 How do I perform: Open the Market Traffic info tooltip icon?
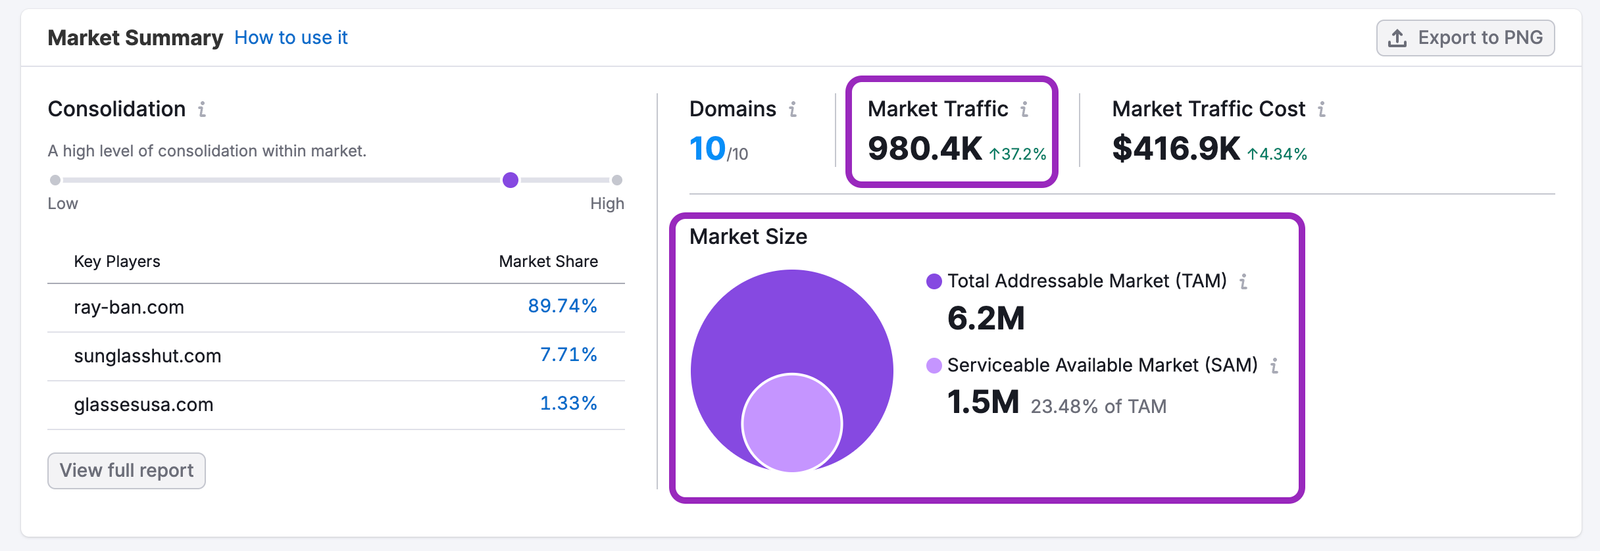pos(1024,109)
